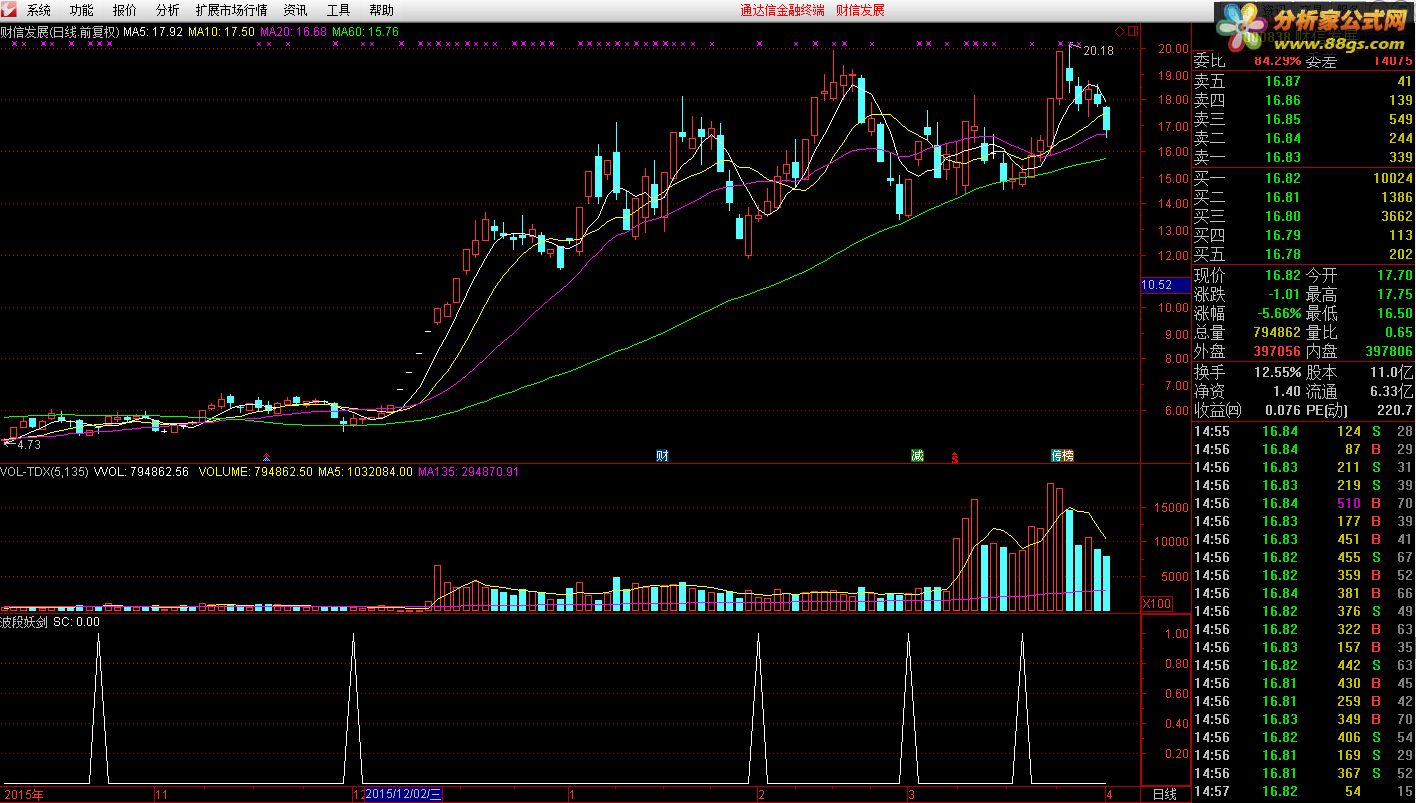Open the 分析 menu
The image size is (1416, 803).
click(x=167, y=11)
